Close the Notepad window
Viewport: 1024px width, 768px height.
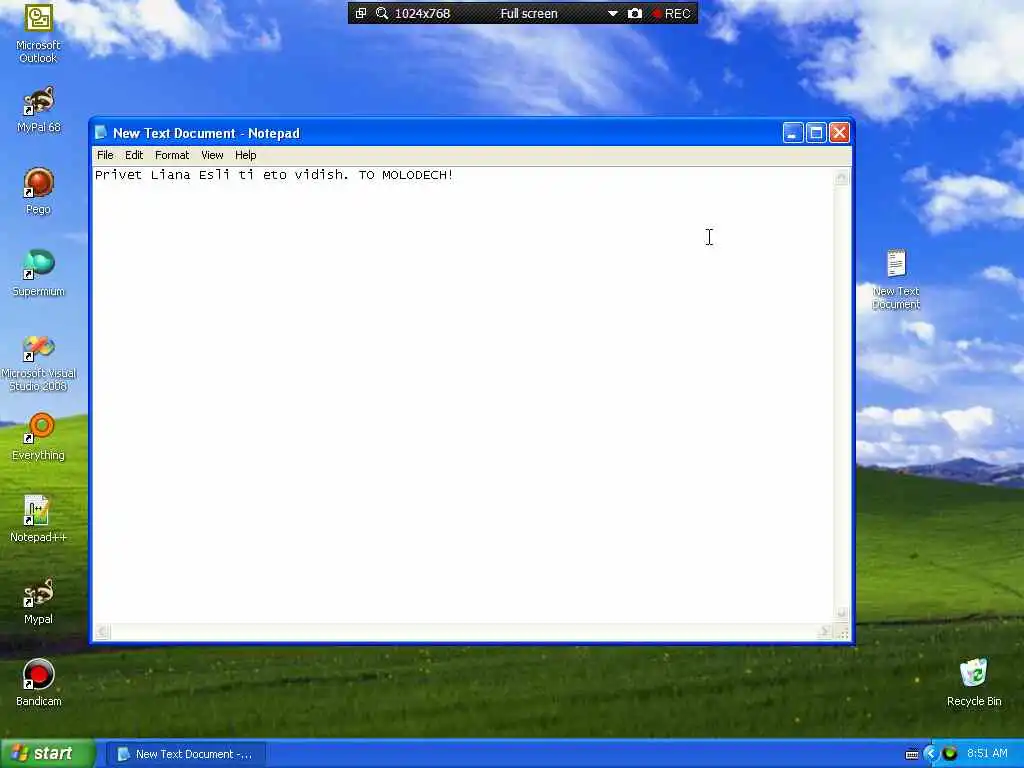tap(839, 133)
